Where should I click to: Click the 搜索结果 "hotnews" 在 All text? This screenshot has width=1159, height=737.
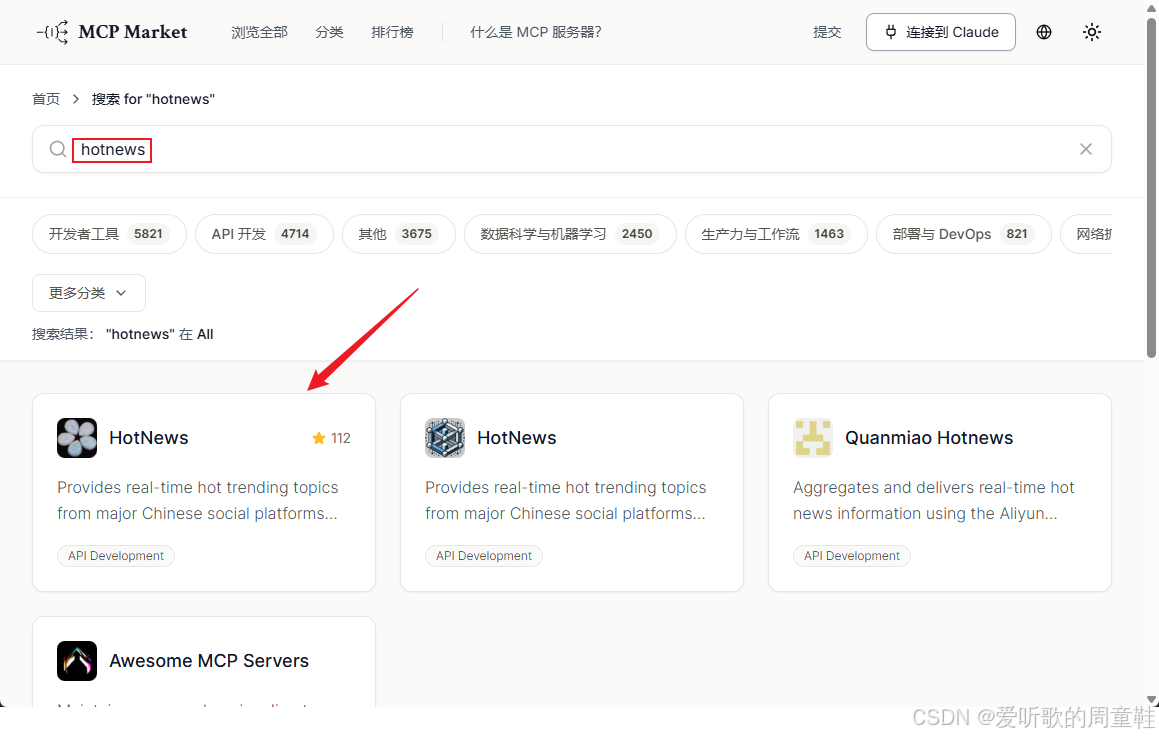[123, 334]
